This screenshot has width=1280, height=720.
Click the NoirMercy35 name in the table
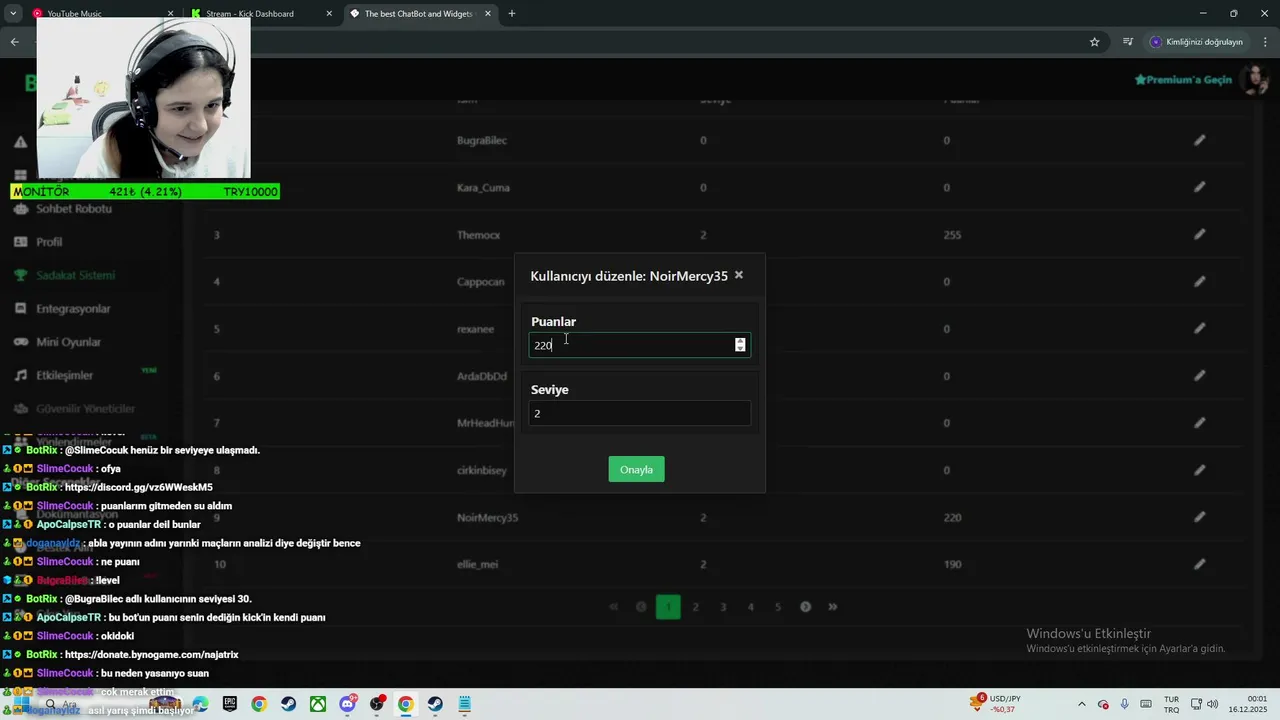pyautogui.click(x=488, y=518)
